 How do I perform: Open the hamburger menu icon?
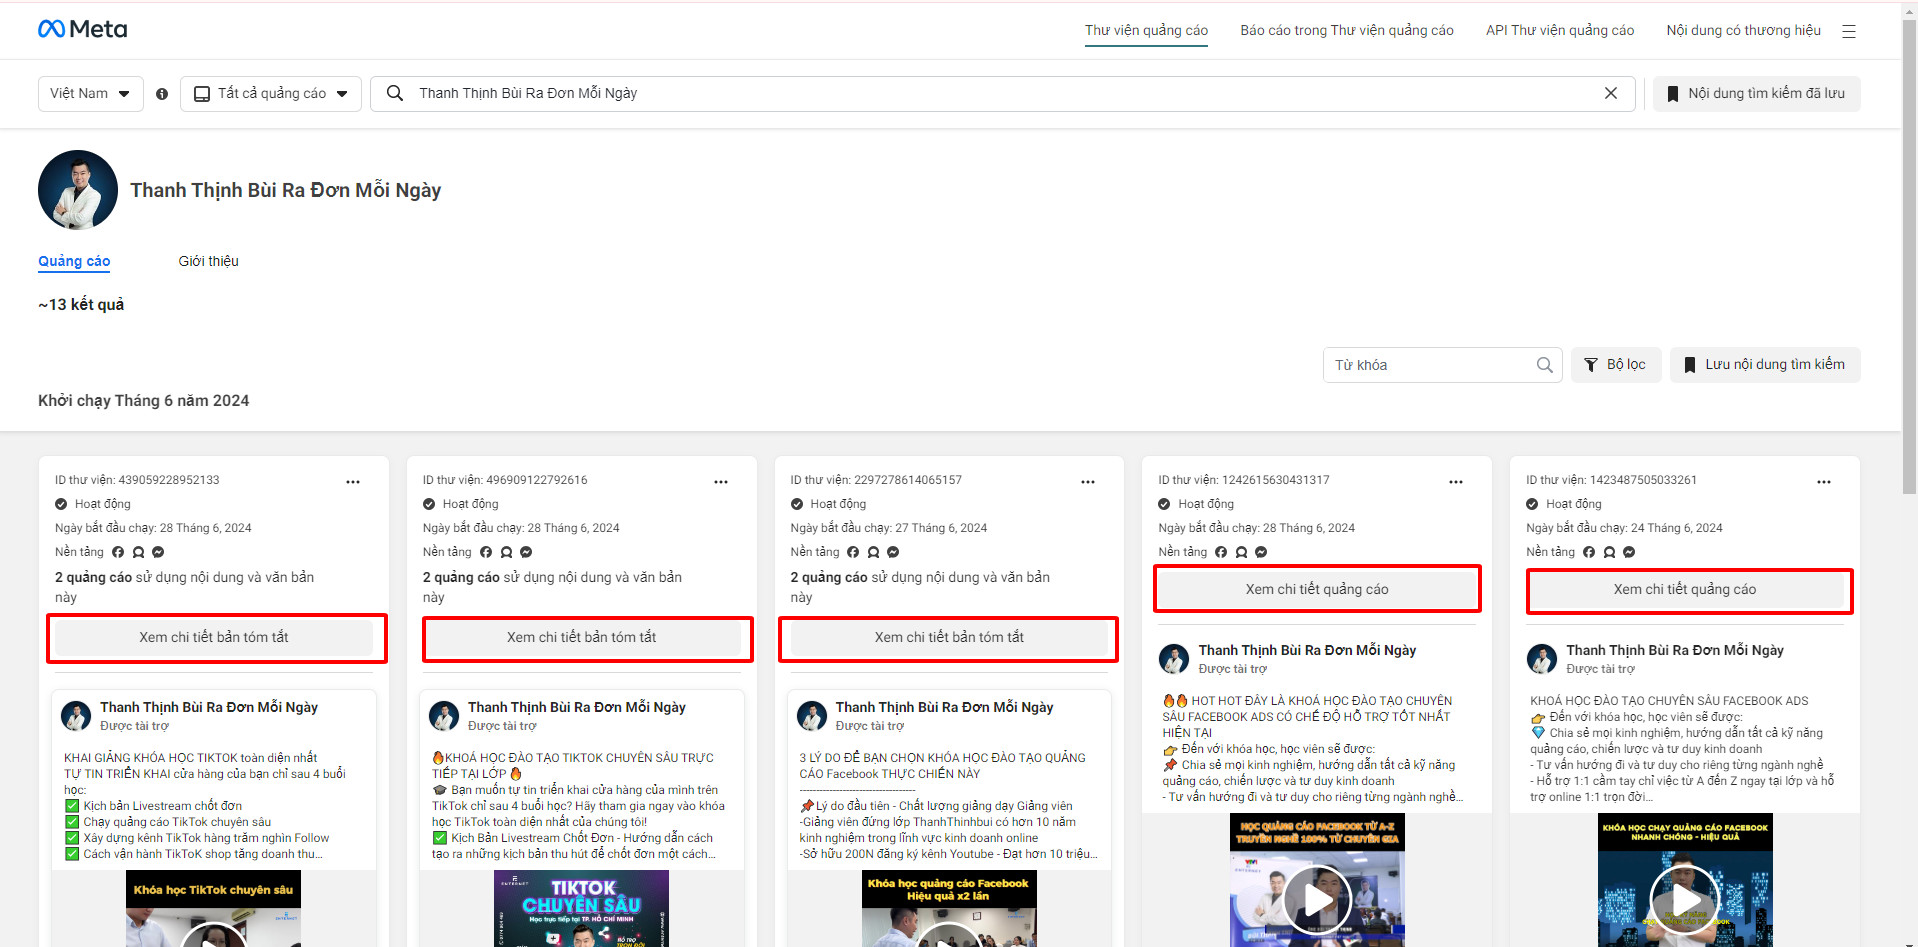[1848, 31]
